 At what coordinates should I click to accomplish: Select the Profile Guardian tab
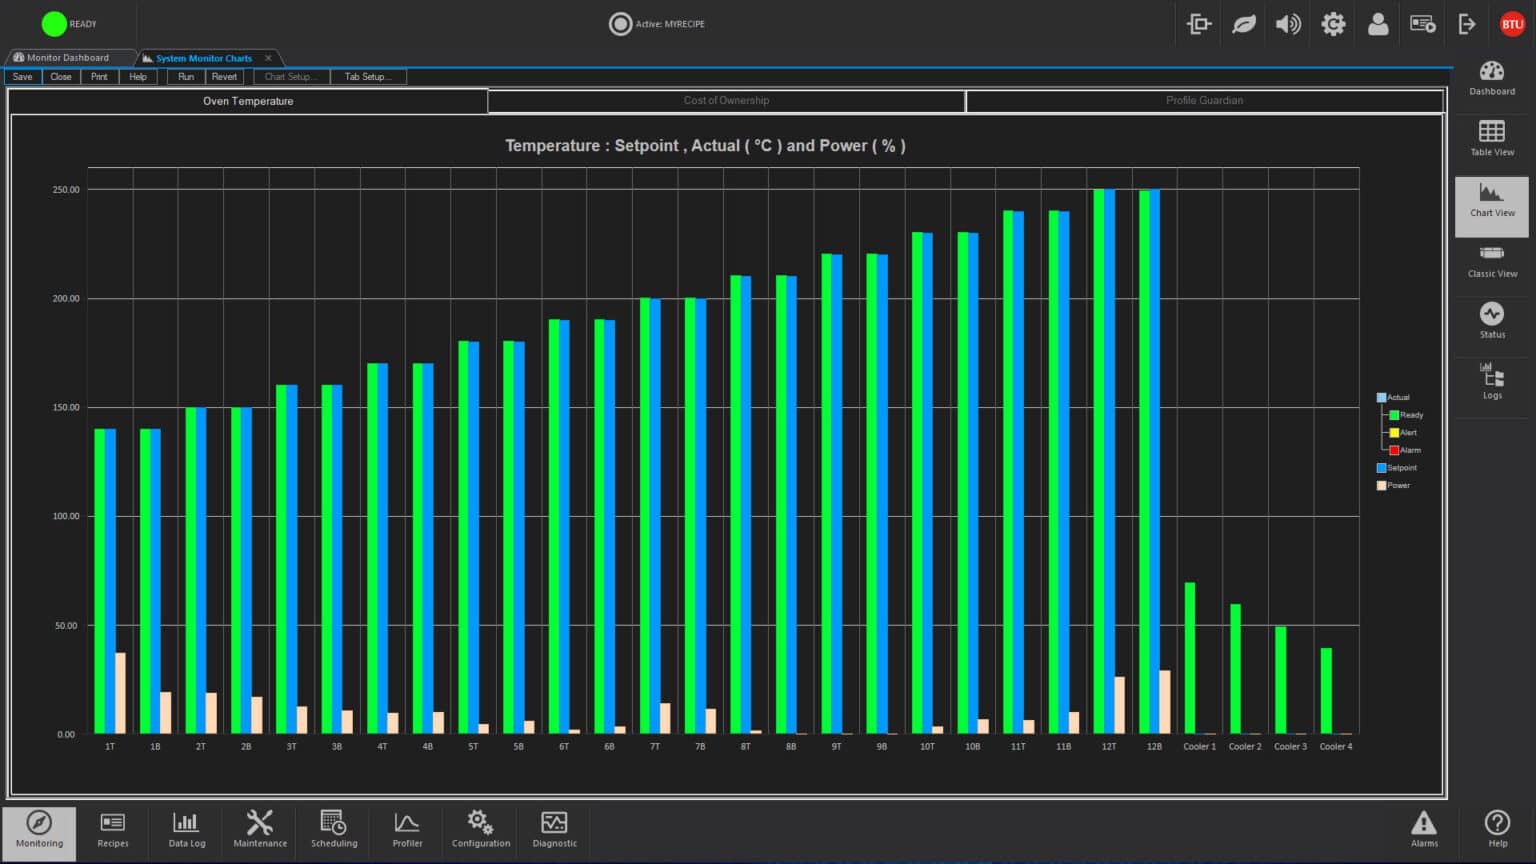(1204, 101)
